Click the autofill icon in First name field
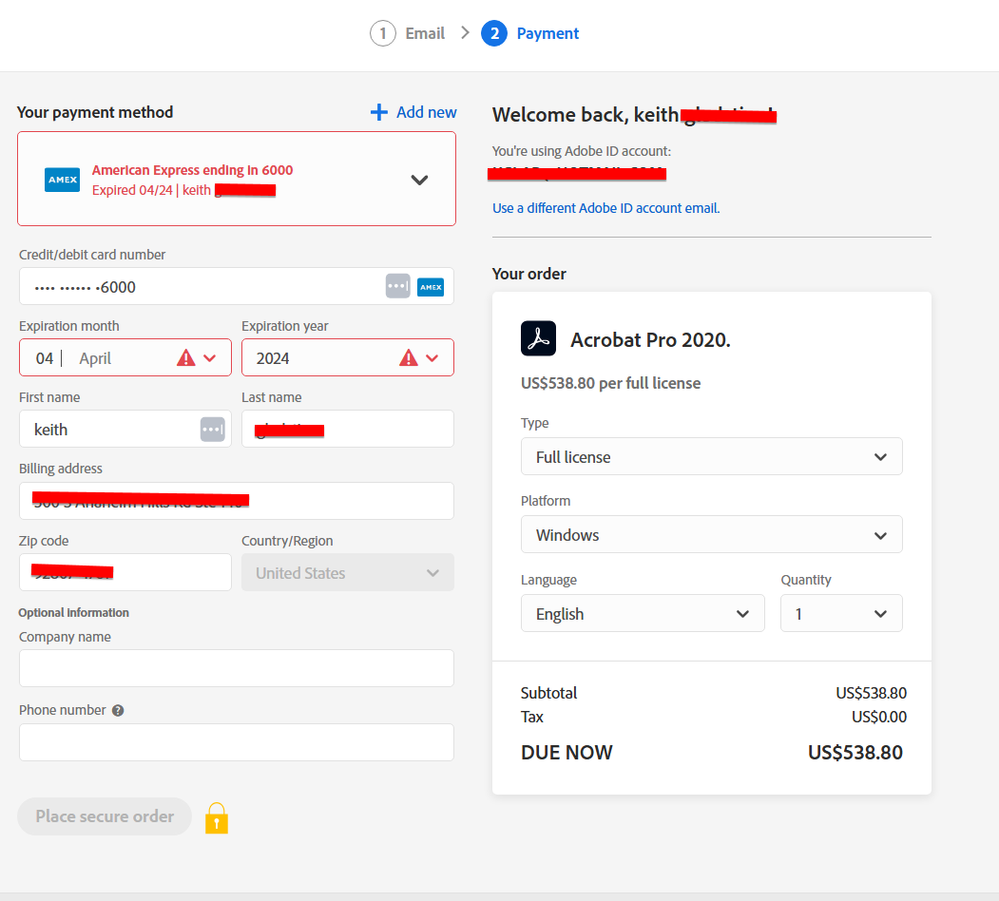999x901 pixels. point(212,429)
